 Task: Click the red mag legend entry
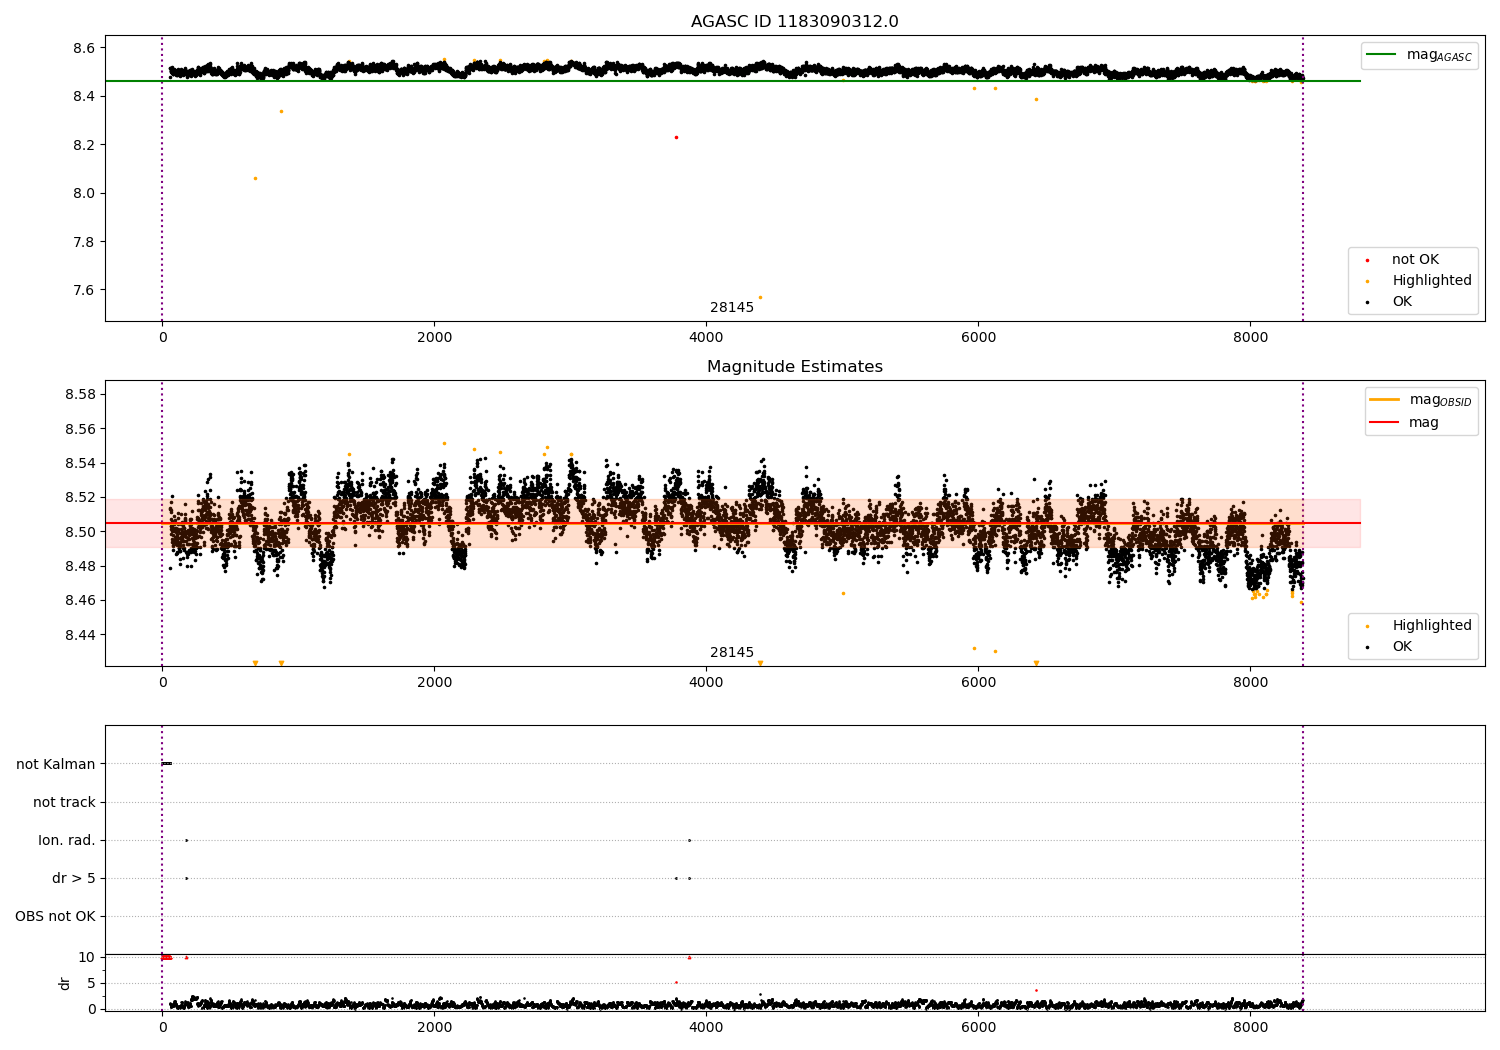[1405, 423]
